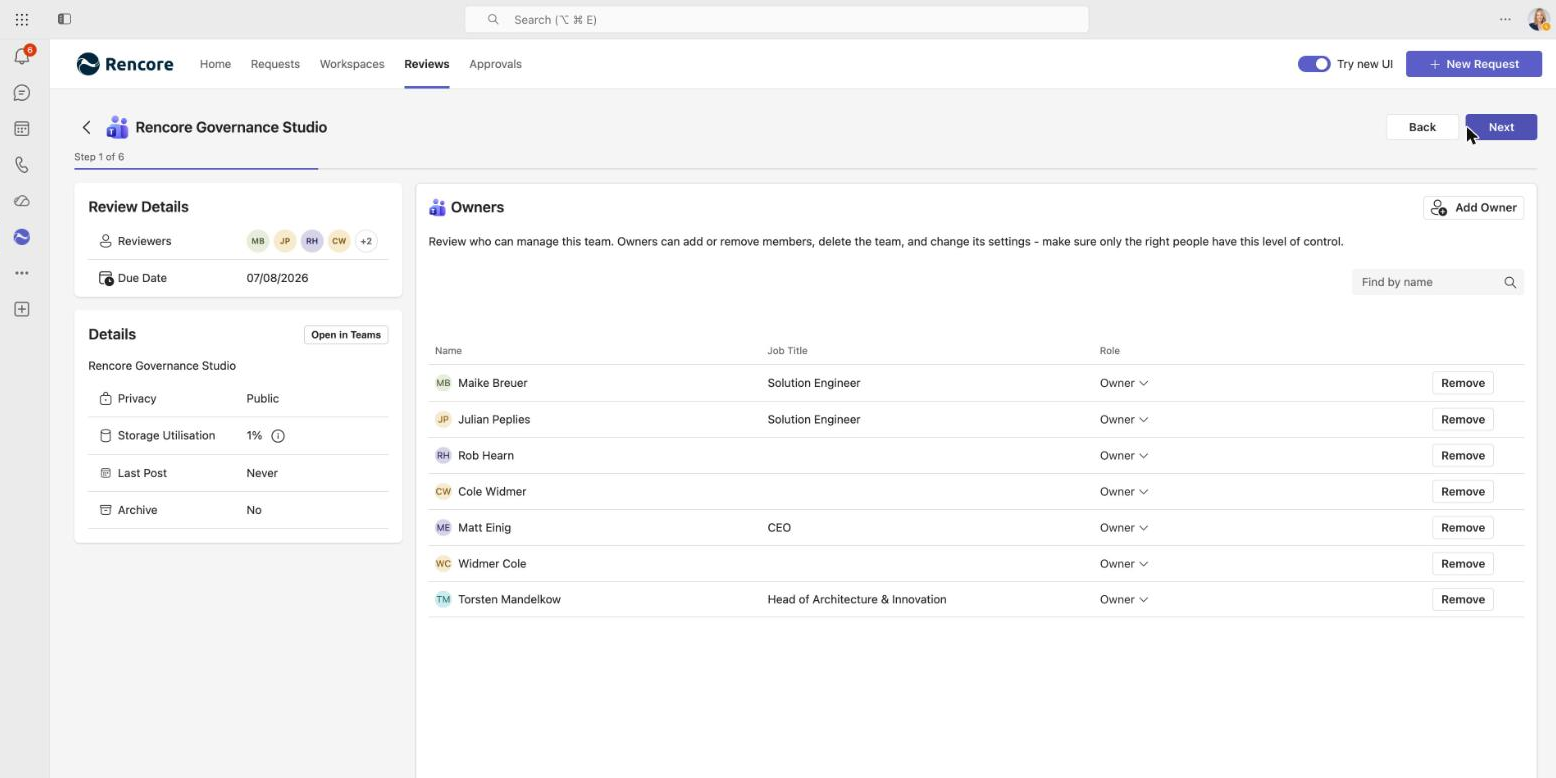Viewport: 1556px width, 778px height.
Task: Click the 'Head of Architecture & Innovation' job title
Action: point(857,600)
